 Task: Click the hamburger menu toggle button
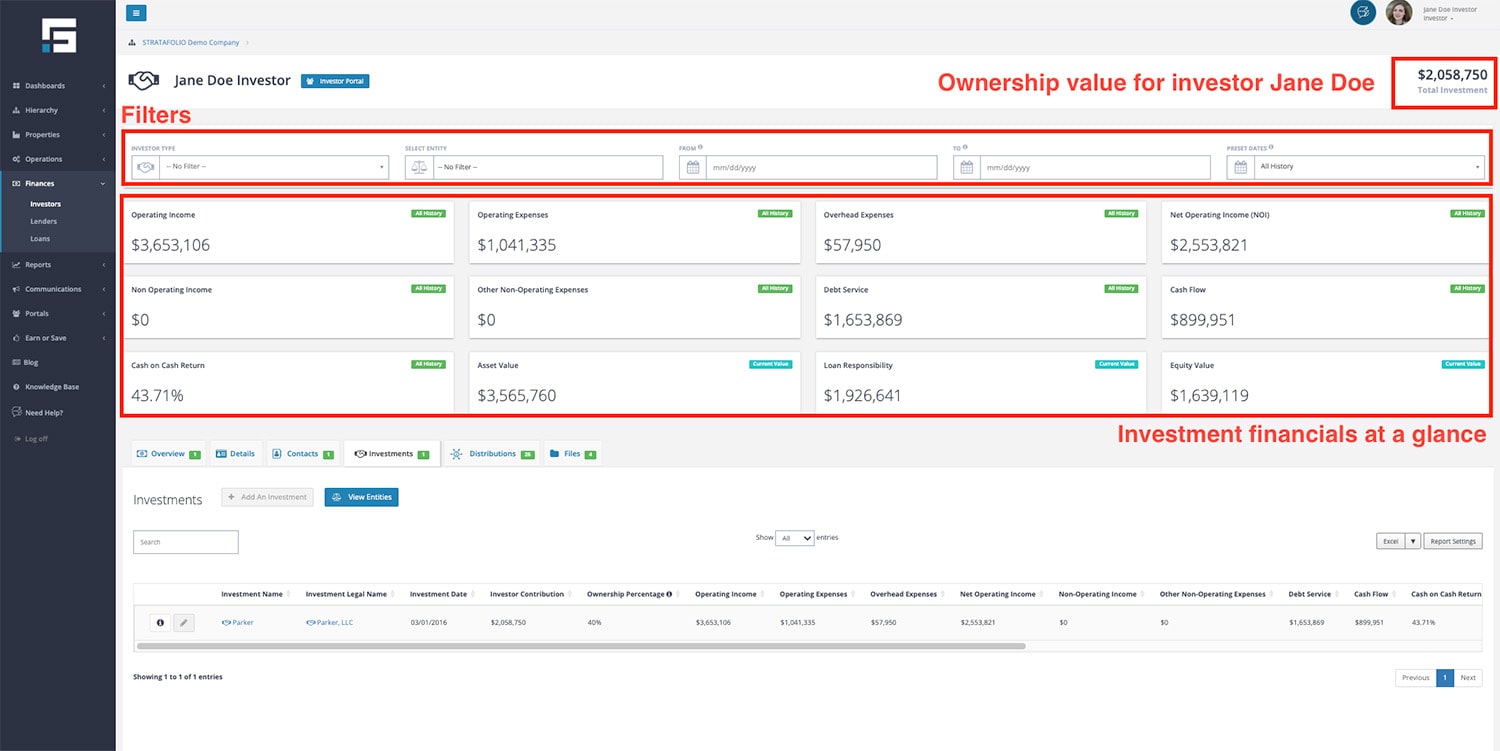[x=136, y=13]
